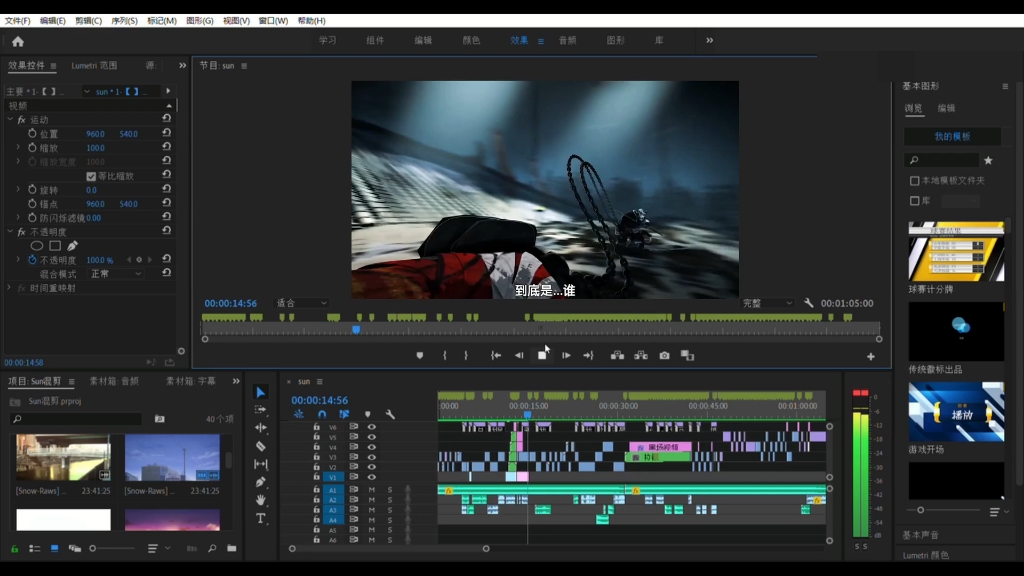This screenshot has height=576, width=1024.
Task: Create an ellipse mask under opacity
Action: [37, 246]
